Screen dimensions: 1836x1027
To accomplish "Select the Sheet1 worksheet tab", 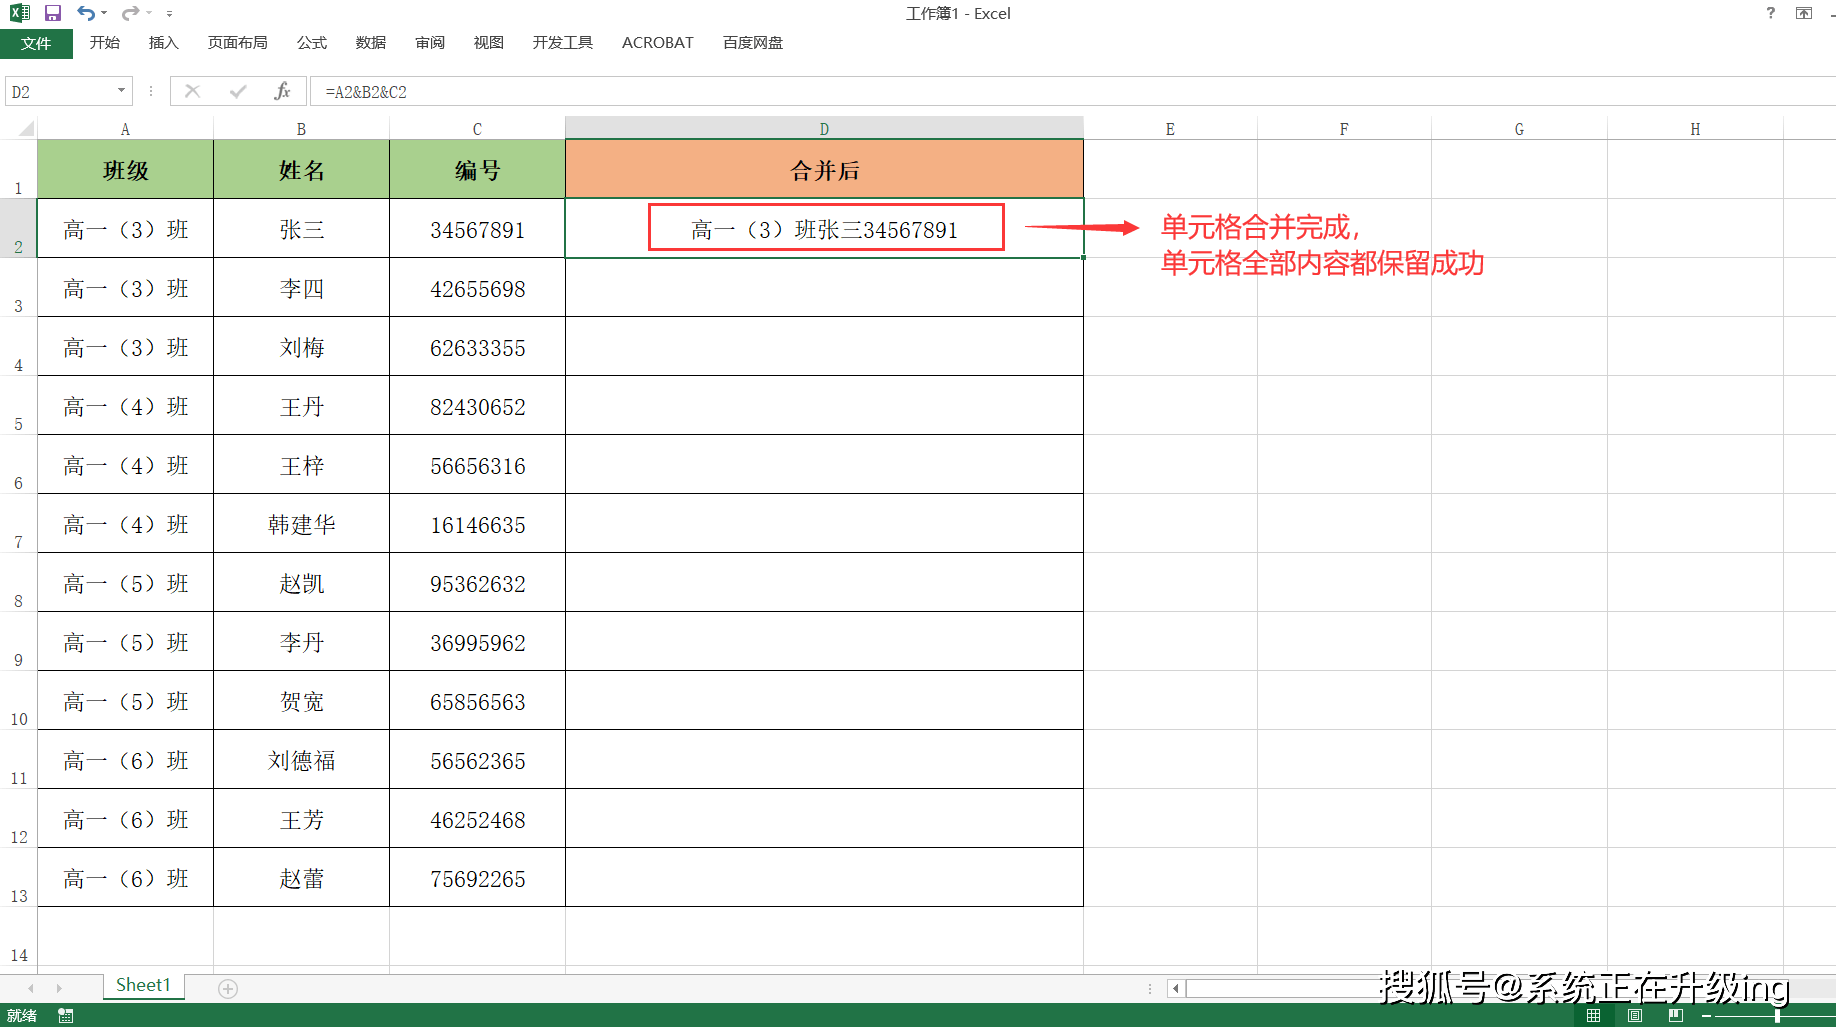I will [143, 985].
